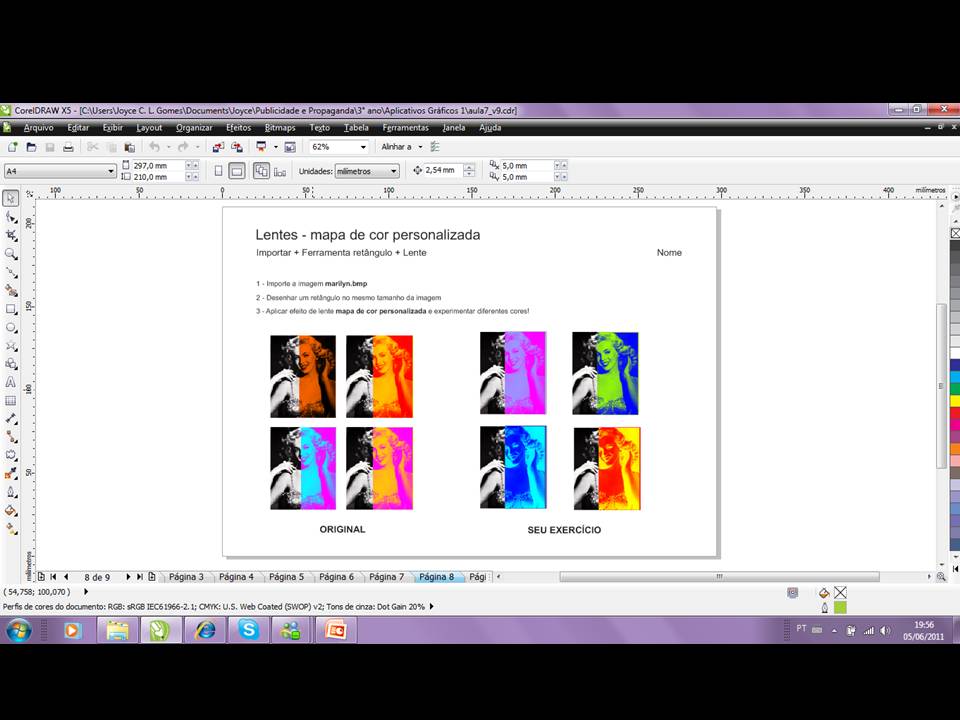The width and height of the screenshot is (960, 720).
Task: Open the Ferramentas menu
Action: 405,128
